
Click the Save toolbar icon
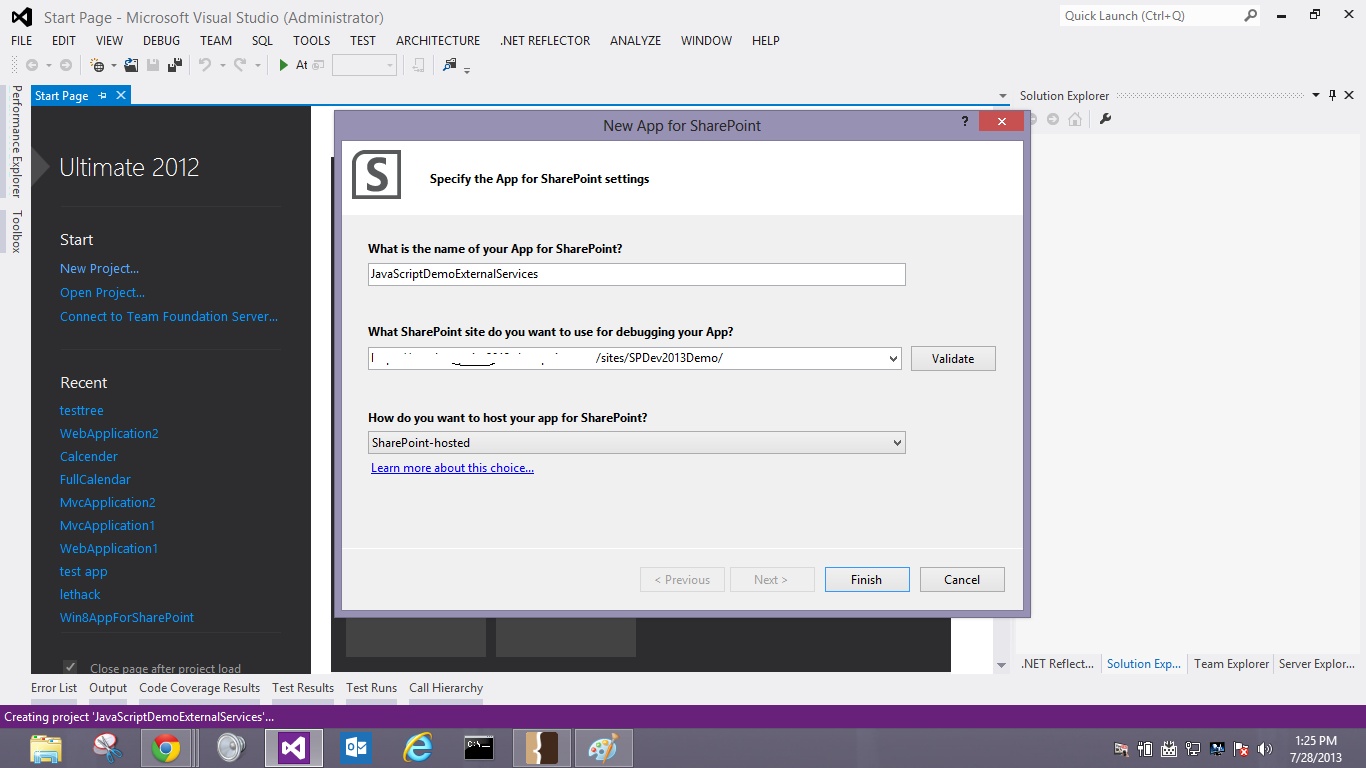[x=153, y=65]
